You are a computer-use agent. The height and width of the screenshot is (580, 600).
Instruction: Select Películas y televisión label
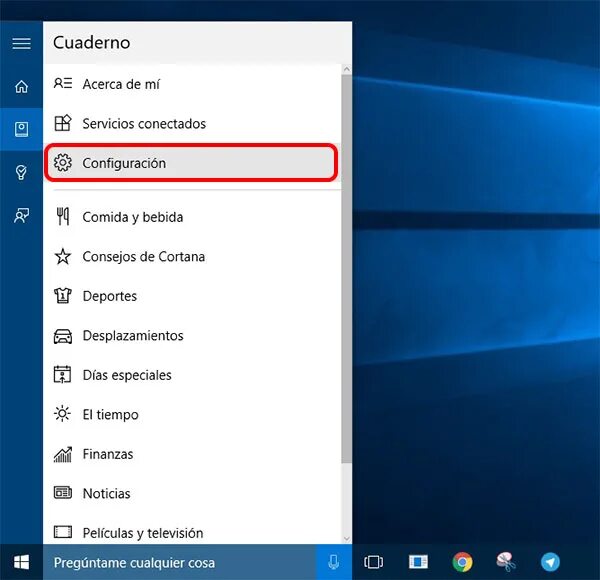point(143,533)
